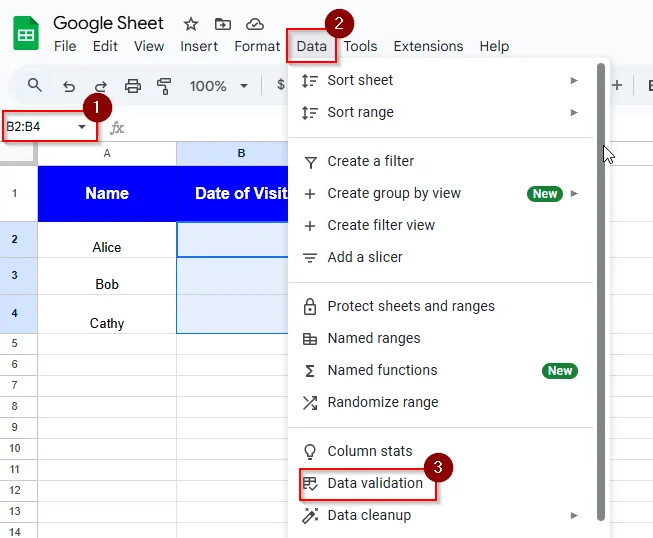Click the padlock protect icon
The image size is (653, 538).
pos(310,306)
